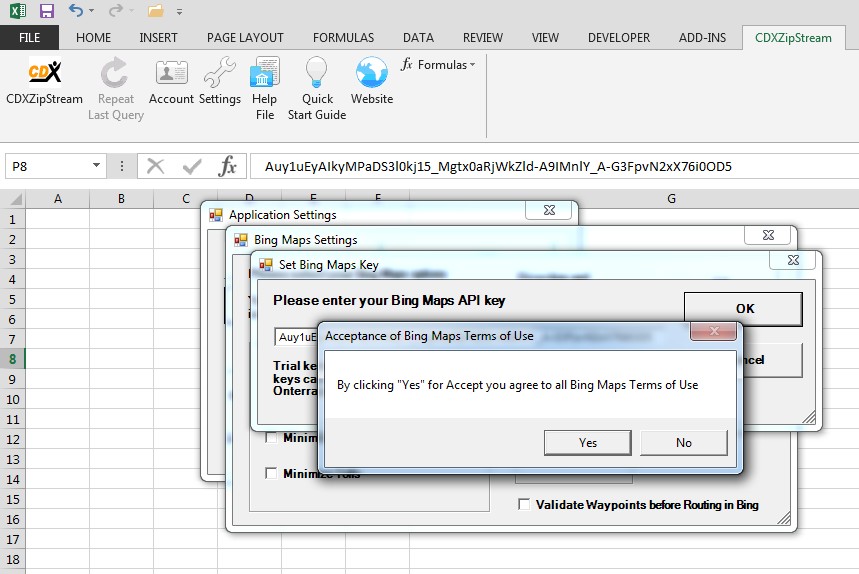The width and height of the screenshot is (859, 574).
Task: Select row 15 header
Action: coord(12,500)
